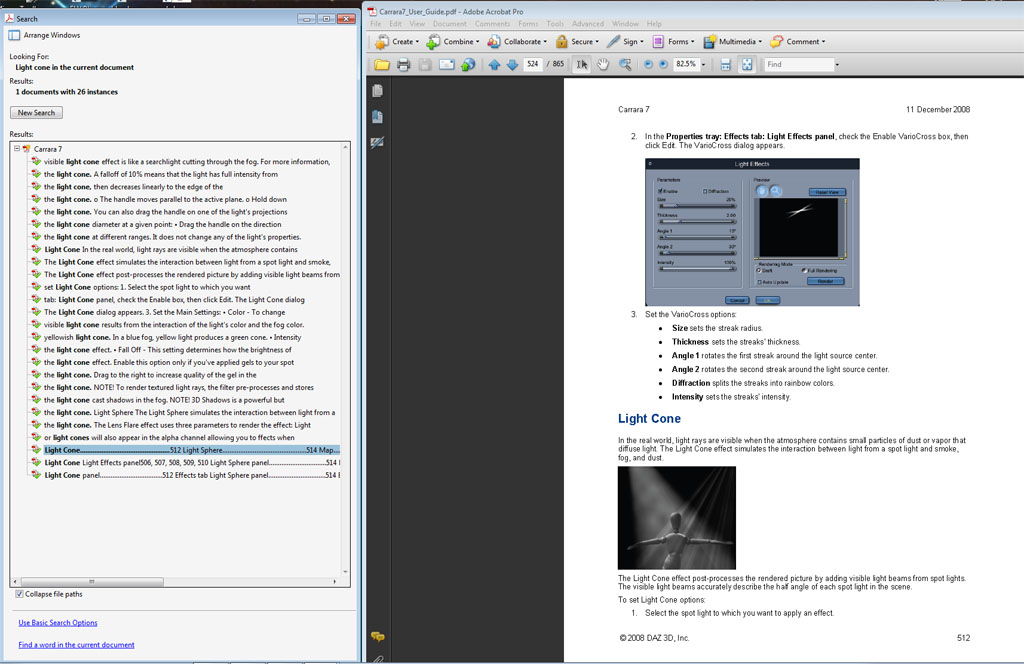Activate the Marquee Zoom tool
The width and height of the screenshot is (1024, 664).
pos(625,65)
